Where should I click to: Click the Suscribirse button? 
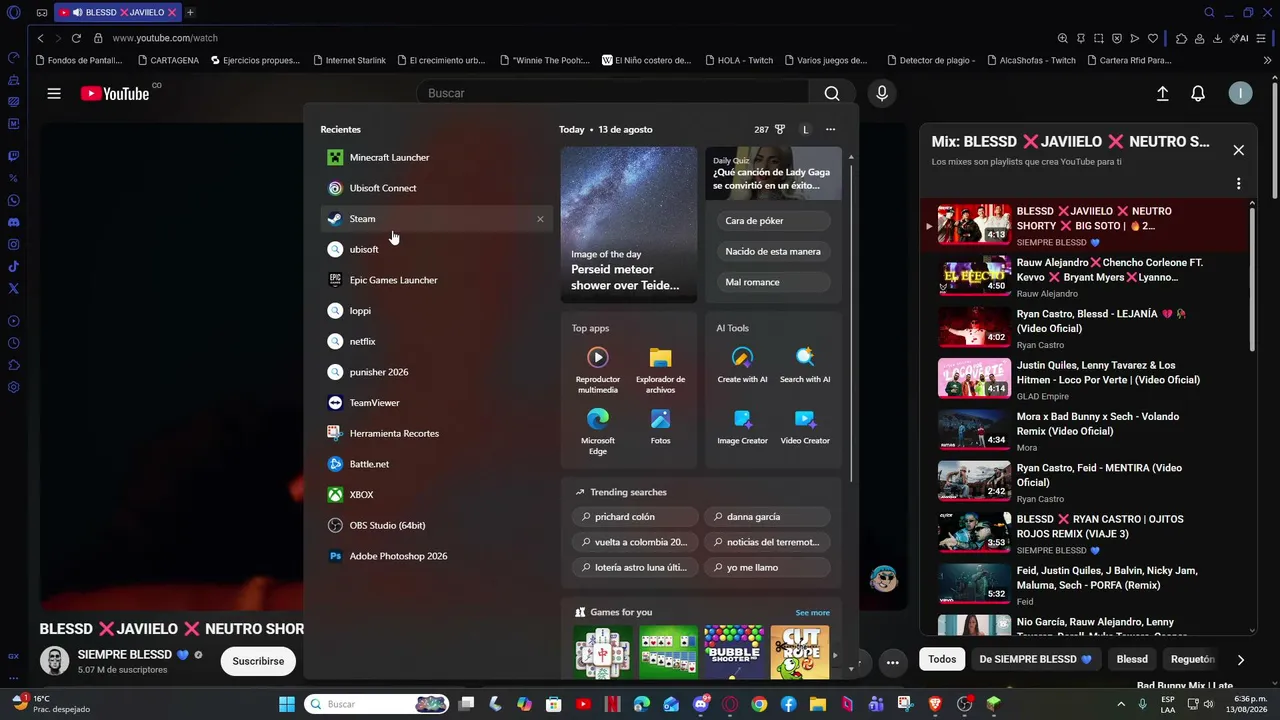click(258, 661)
